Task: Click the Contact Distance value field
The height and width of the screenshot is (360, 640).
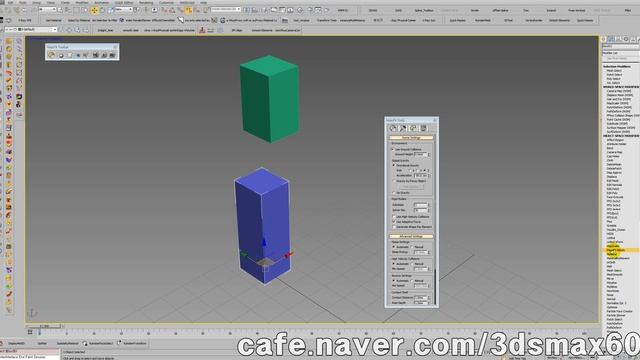Action: click(x=420, y=298)
